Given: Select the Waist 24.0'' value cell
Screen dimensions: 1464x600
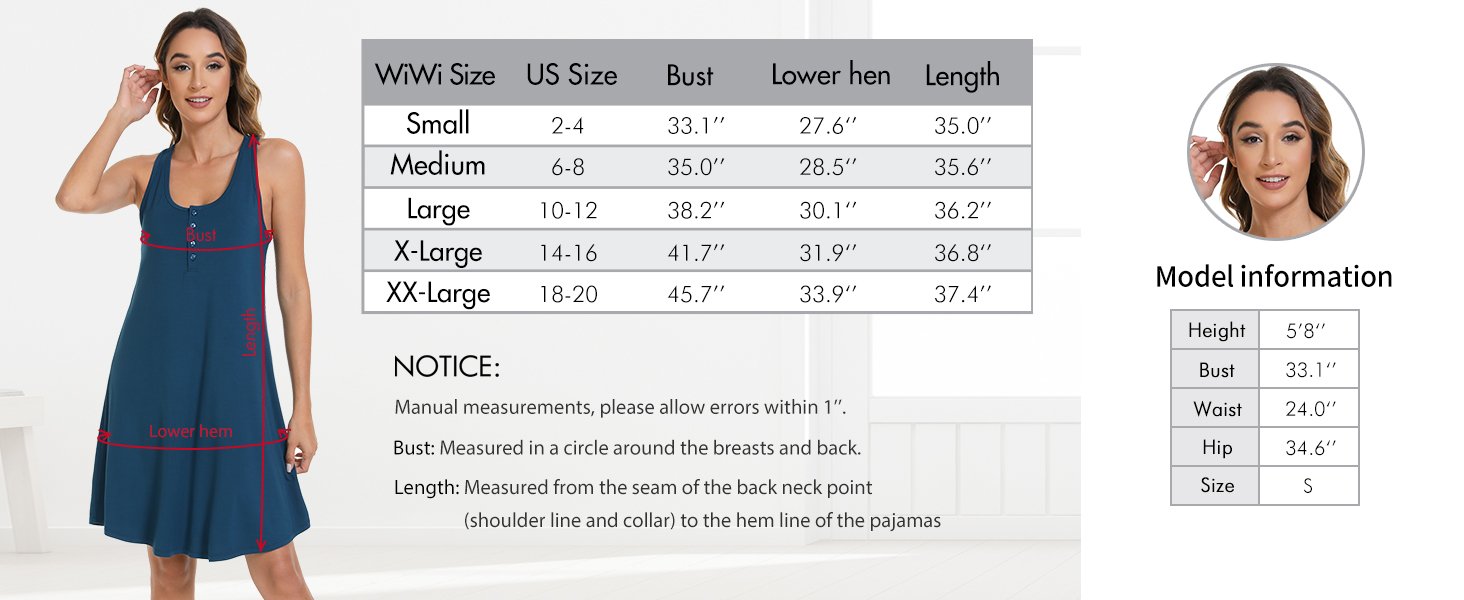Looking at the screenshot, I should coord(1309,408).
